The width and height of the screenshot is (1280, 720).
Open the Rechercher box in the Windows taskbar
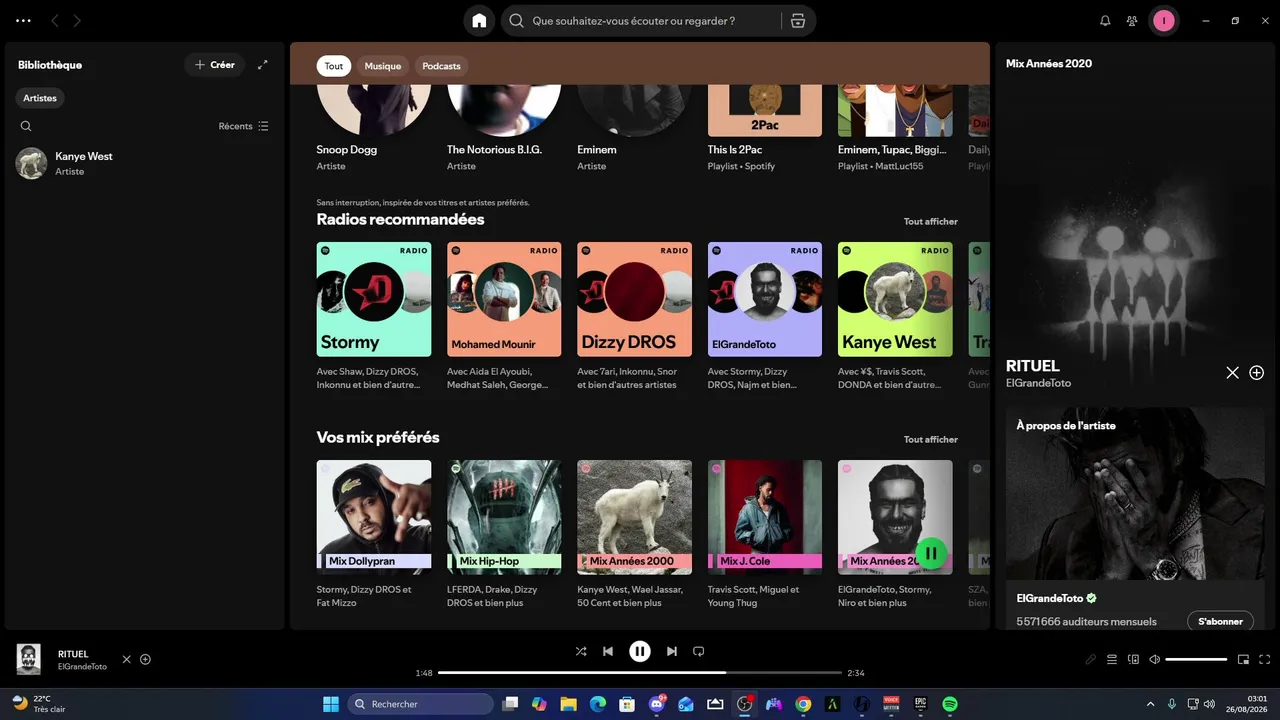(421, 704)
